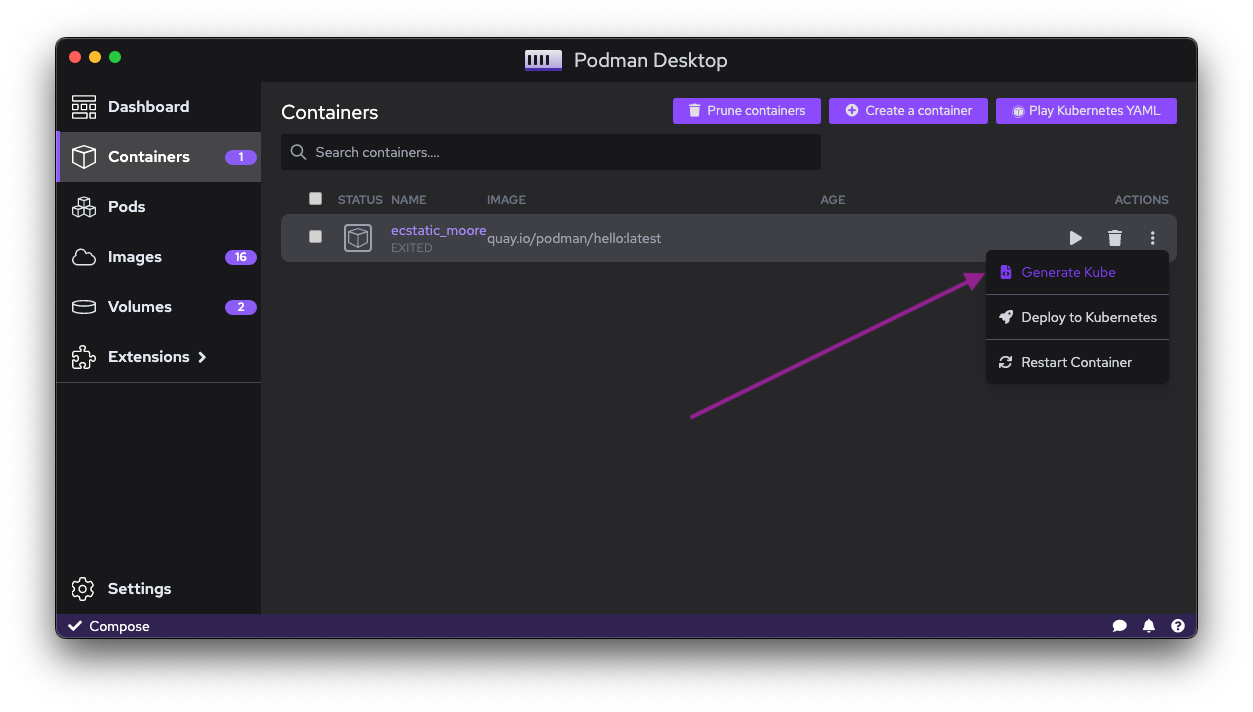Image resolution: width=1253 pixels, height=712 pixels.
Task: Select Deploy to Kubernetes menu entry
Action: (1087, 317)
